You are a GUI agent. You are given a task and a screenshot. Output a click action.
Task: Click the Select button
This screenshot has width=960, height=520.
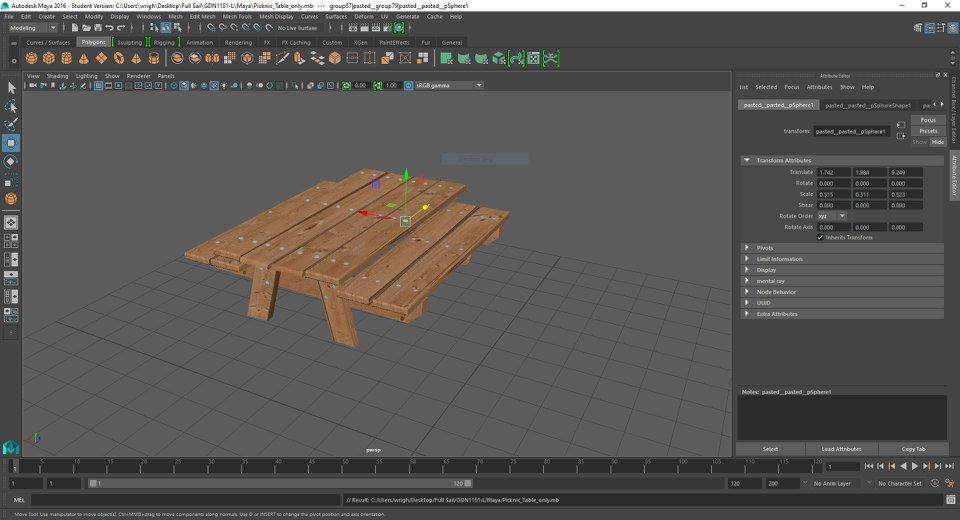770,449
